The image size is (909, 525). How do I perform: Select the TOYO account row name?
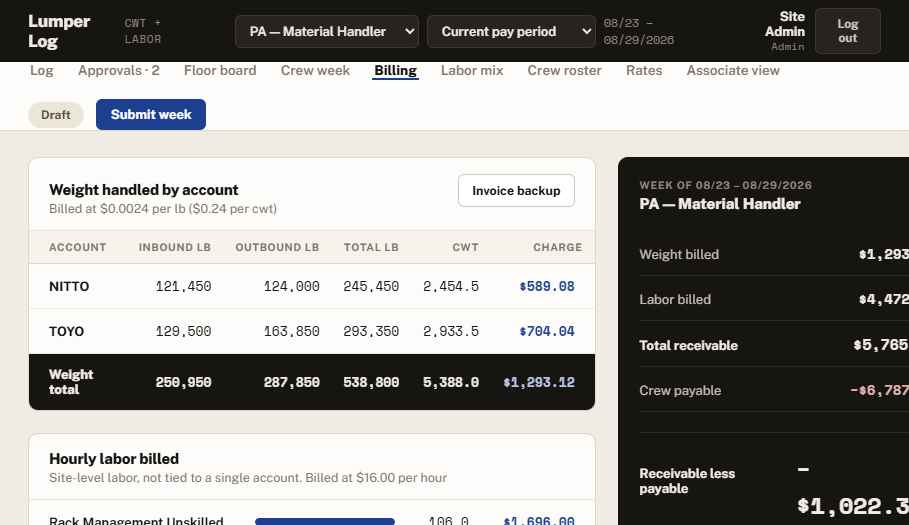pyautogui.click(x=67, y=331)
